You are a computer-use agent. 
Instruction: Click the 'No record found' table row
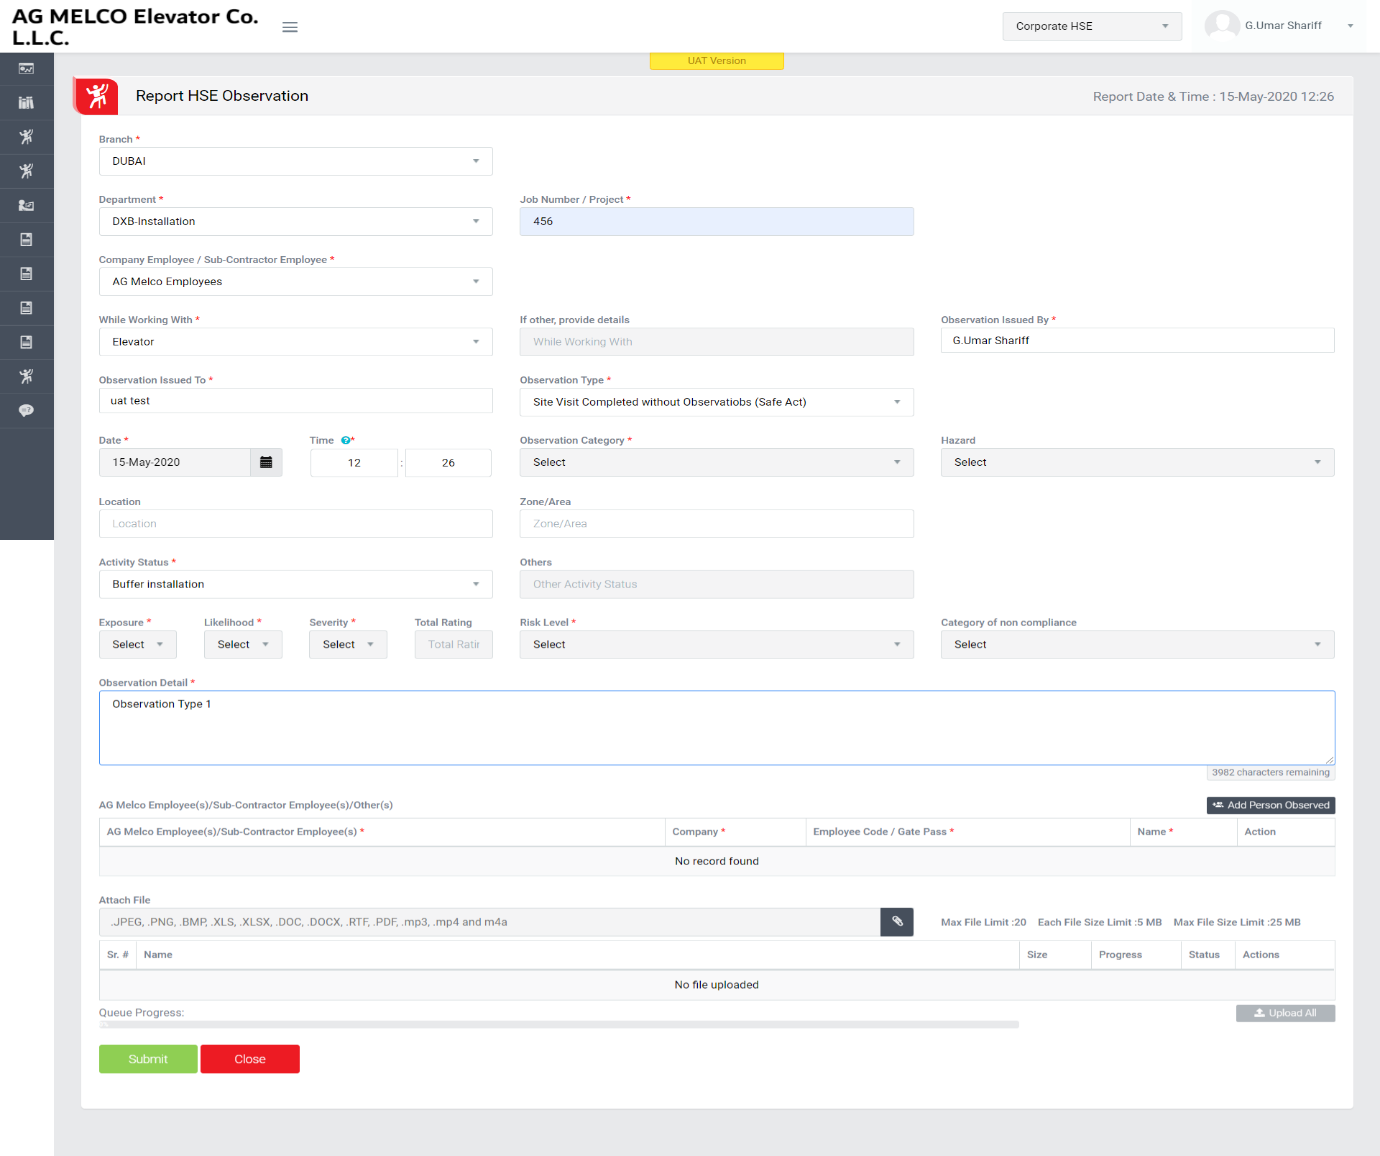(717, 861)
